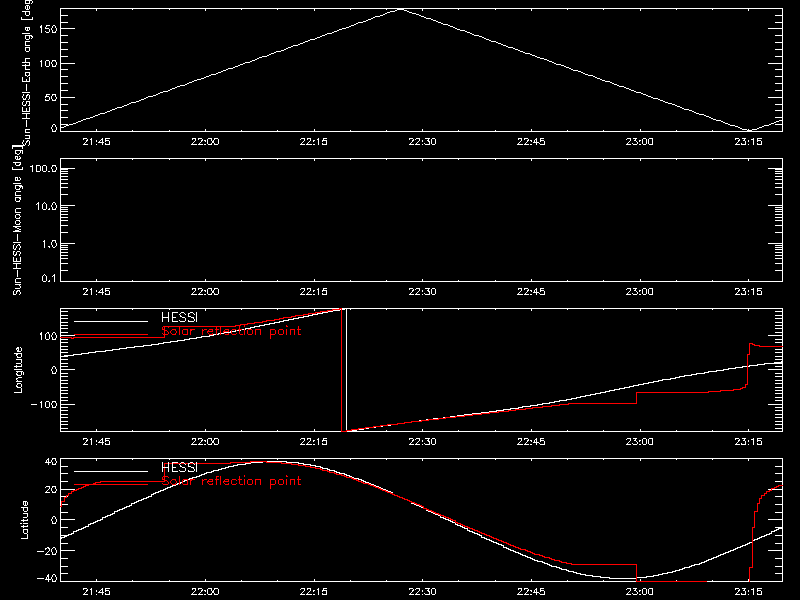This screenshot has height=600, width=800.
Task: Click the 40 tick on Latitude axis
Action: pyautogui.click(x=51, y=462)
